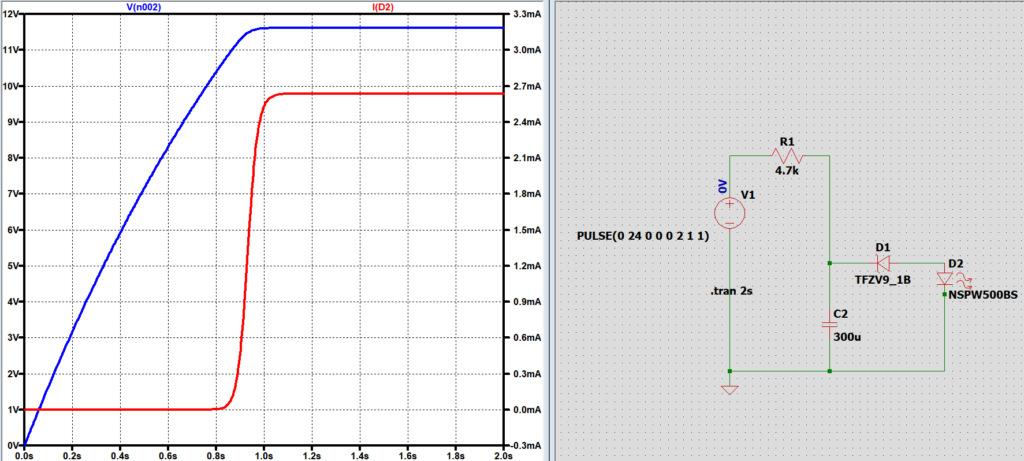Click the 2.0s time axis label
The height and width of the screenshot is (461, 1024).
coord(504,454)
